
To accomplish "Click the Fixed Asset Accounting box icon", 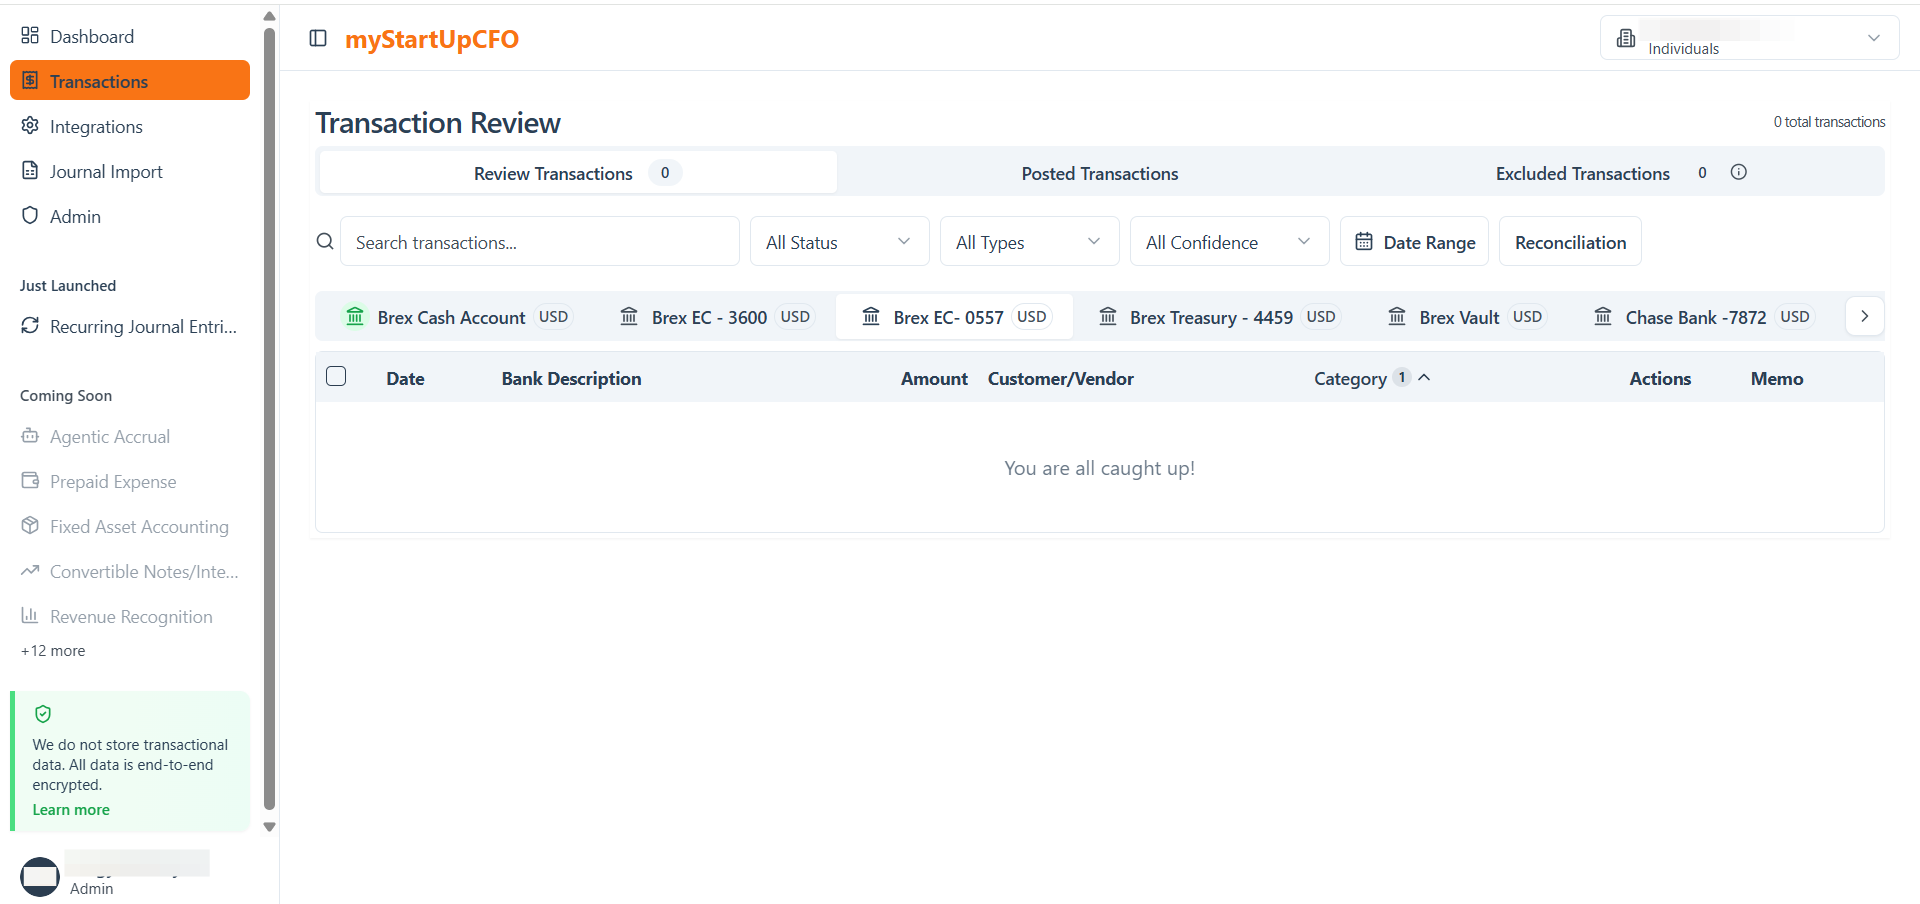I will point(30,526).
